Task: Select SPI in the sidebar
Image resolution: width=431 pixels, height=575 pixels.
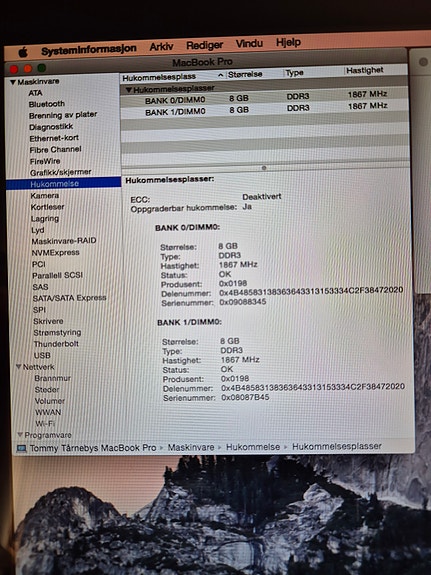Action: (39, 310)
